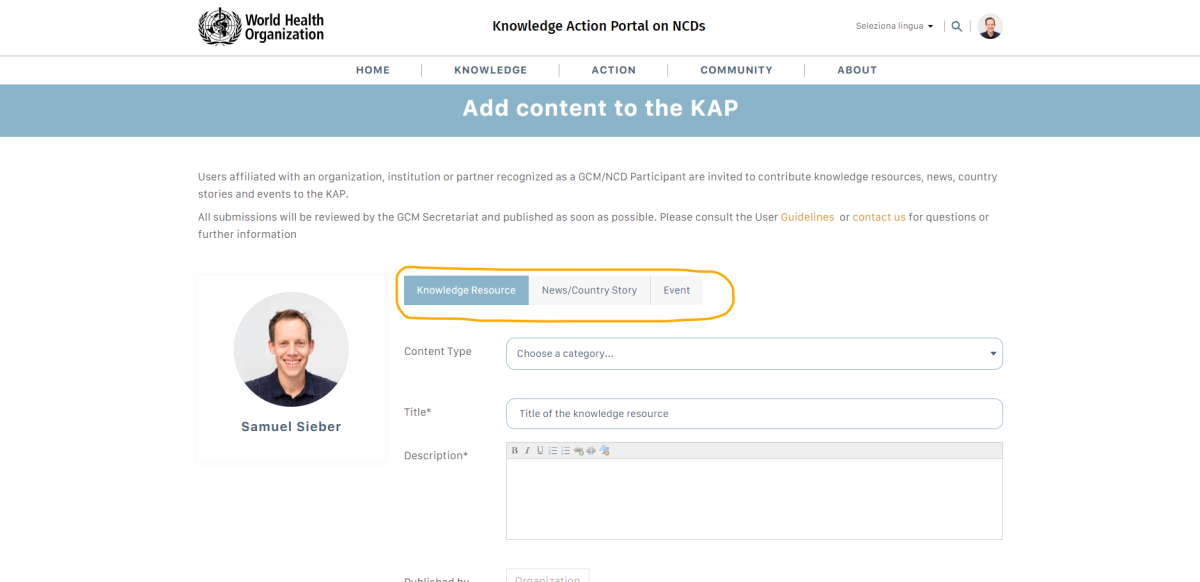Image resolution: width=1200 pixels, height=582 pixels.
Task: Click the remove formatting icon
Action: pos(604,451)
